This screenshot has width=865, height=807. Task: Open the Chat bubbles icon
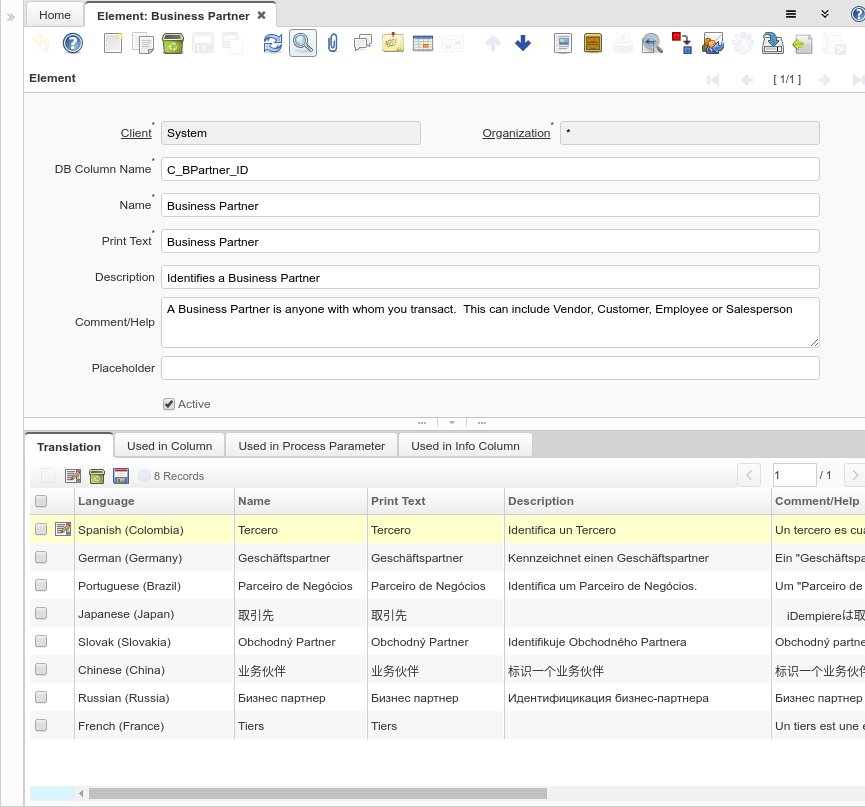(x=363, y=43)
